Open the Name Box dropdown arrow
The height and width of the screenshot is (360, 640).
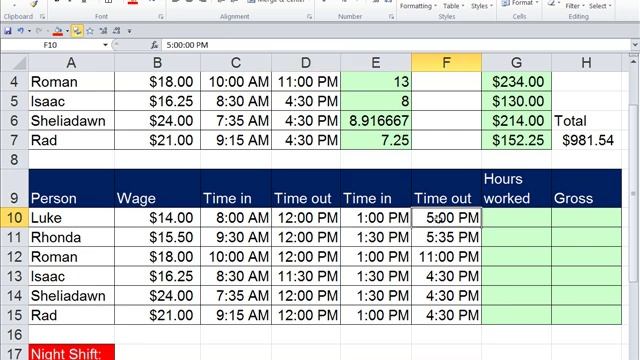105,45
